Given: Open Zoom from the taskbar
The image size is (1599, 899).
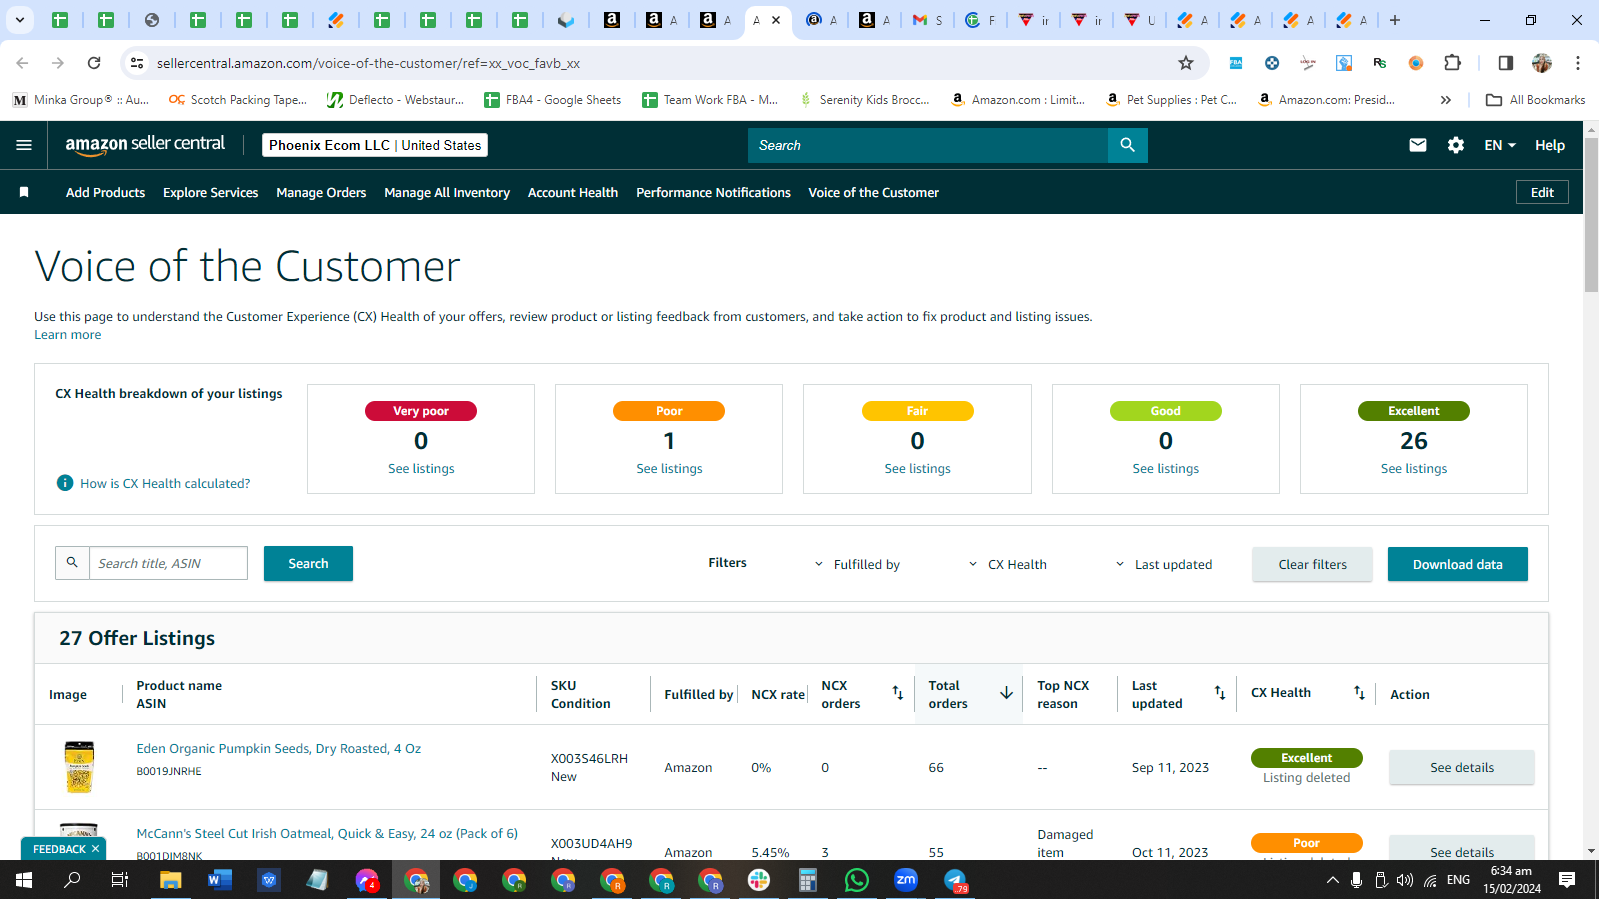Looking at the screenshot, I should pos(906,880).
